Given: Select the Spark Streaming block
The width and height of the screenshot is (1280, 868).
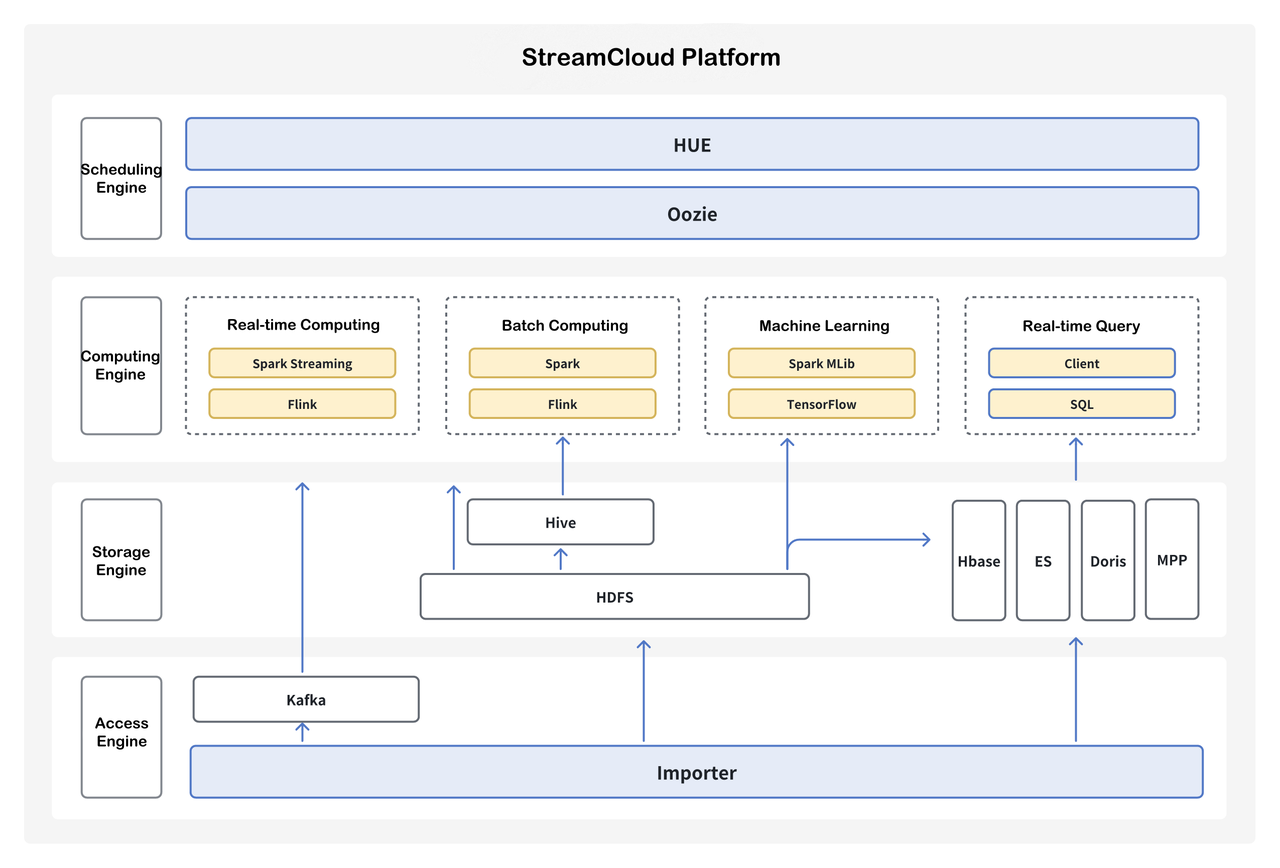Looking at the screenshot, I should pyautogui.click(x=302, y=363).
